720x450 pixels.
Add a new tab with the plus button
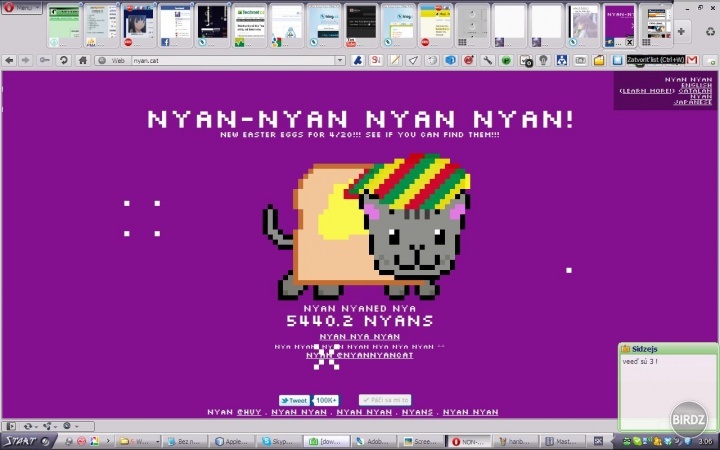coord(681,31)
